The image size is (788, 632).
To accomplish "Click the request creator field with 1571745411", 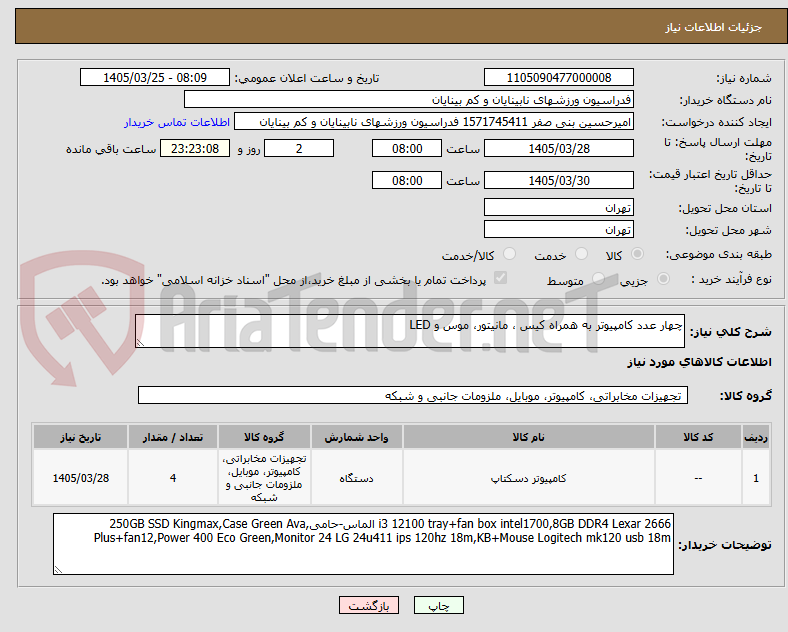I will (434, 122).
